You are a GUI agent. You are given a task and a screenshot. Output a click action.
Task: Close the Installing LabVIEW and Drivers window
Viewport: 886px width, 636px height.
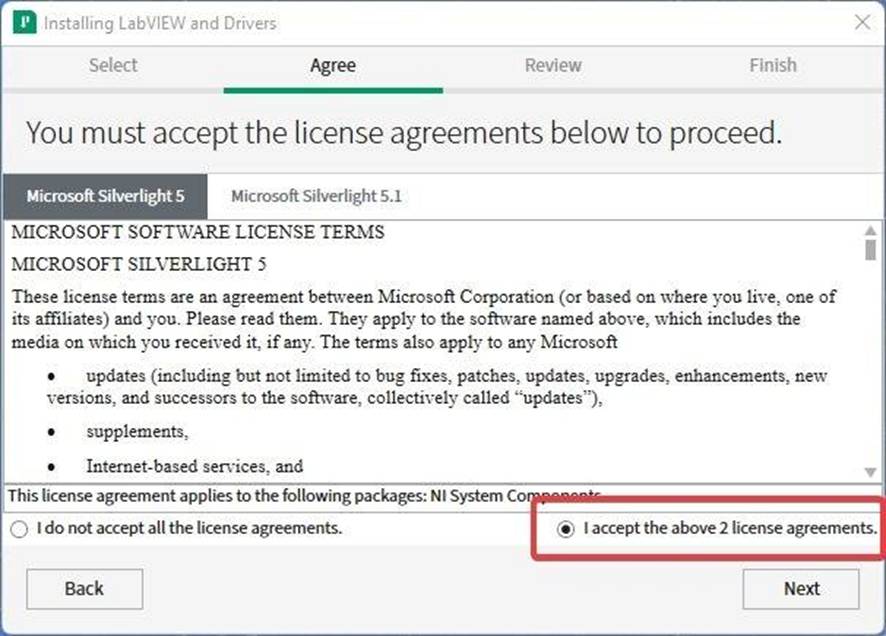(x=862, y=23)
